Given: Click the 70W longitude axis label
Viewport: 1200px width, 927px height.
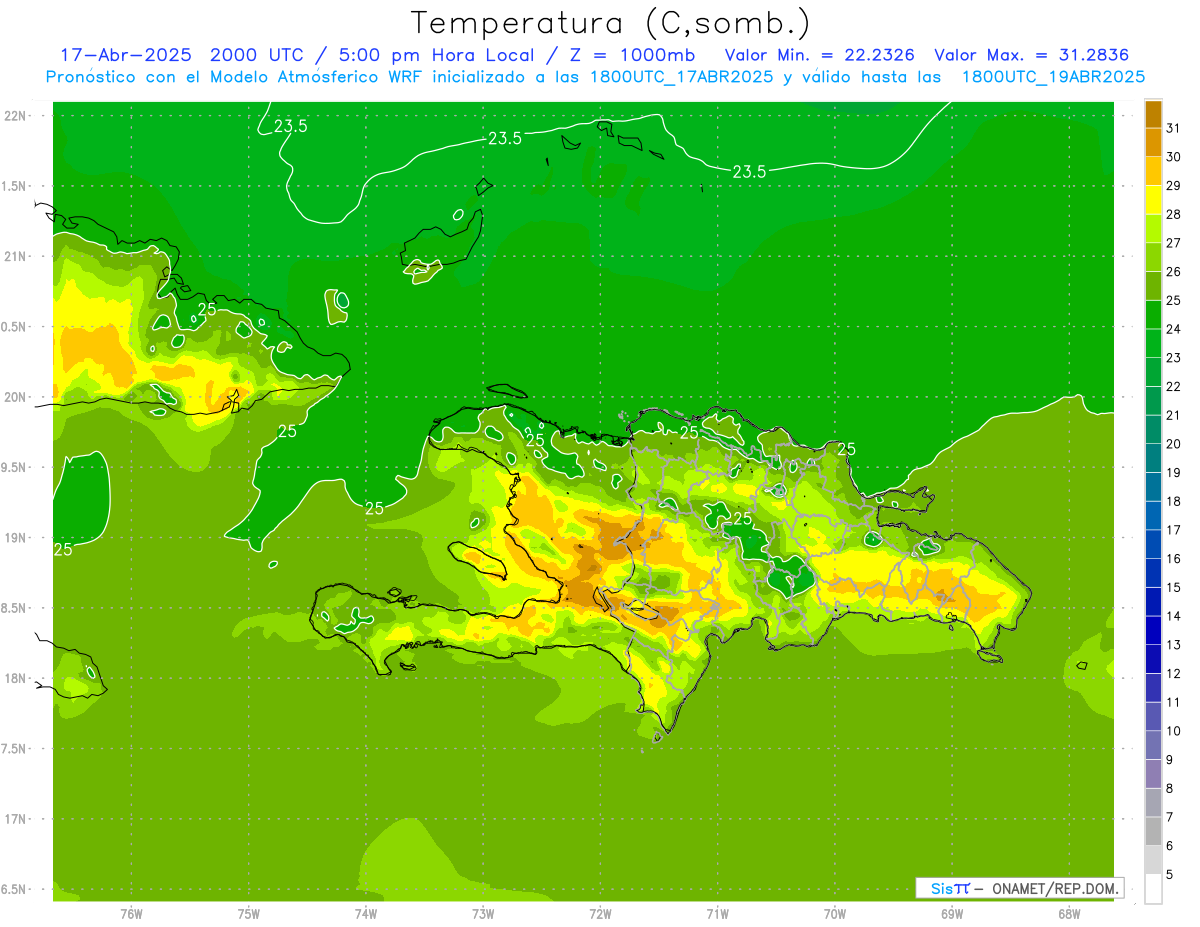Looking at the screenshot, I should pyautogui.click(x=835, y=914).
